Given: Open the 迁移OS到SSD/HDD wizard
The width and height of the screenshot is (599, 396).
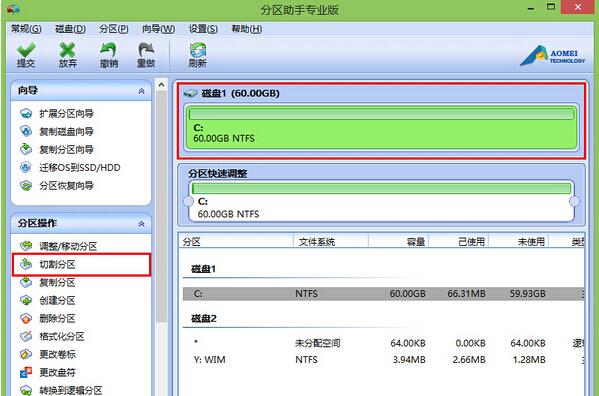Looking at the screenshot, I should pyautogui.click(x=70, y=168).
